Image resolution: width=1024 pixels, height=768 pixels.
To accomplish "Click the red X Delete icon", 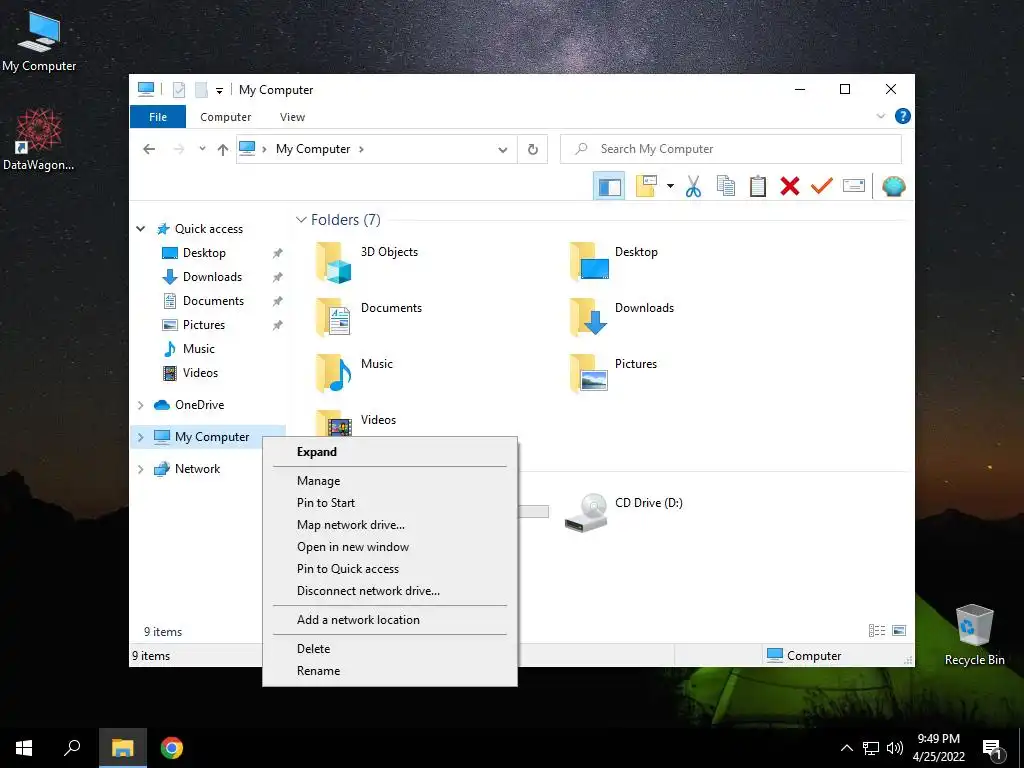I will (790, 186).
